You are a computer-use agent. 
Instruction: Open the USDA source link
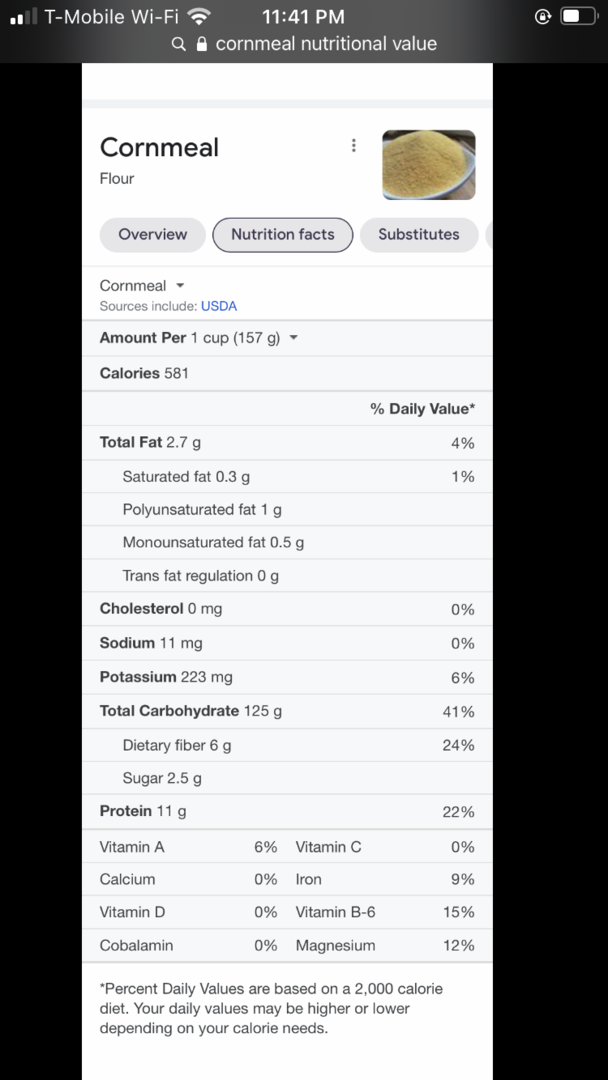[219, 306]
